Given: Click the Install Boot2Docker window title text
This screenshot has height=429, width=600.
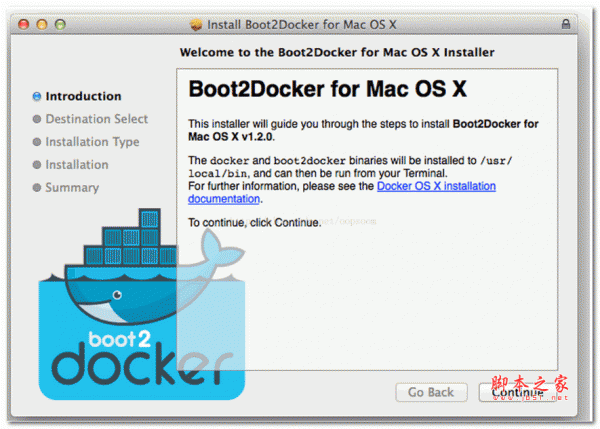Looking at the screenshot, I should click(x=302, y=24).
